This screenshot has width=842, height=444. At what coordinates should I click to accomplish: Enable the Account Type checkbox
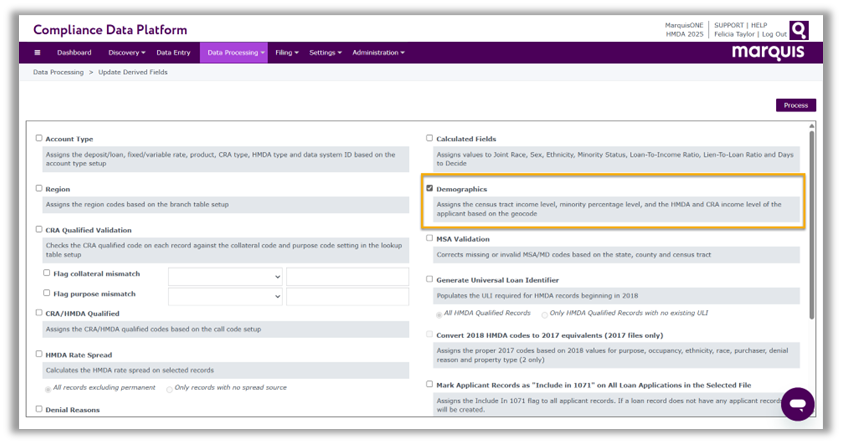[40, 139]
